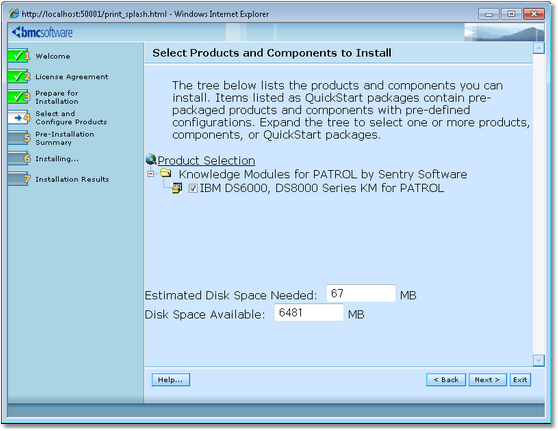Select the Select and Configure Products step label
This screenshot has width=558, height=431.
(71, 118)
